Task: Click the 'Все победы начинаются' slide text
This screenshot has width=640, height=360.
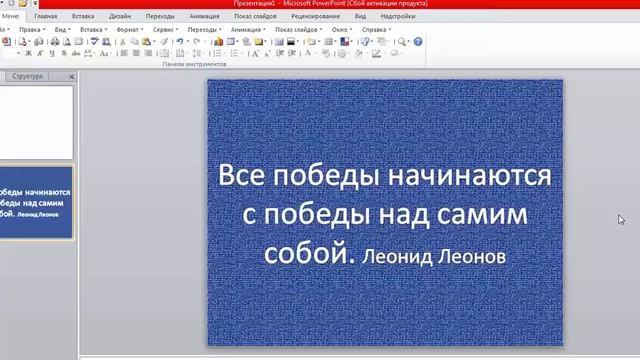Action: pyautogui.click(x=384, y=176)
